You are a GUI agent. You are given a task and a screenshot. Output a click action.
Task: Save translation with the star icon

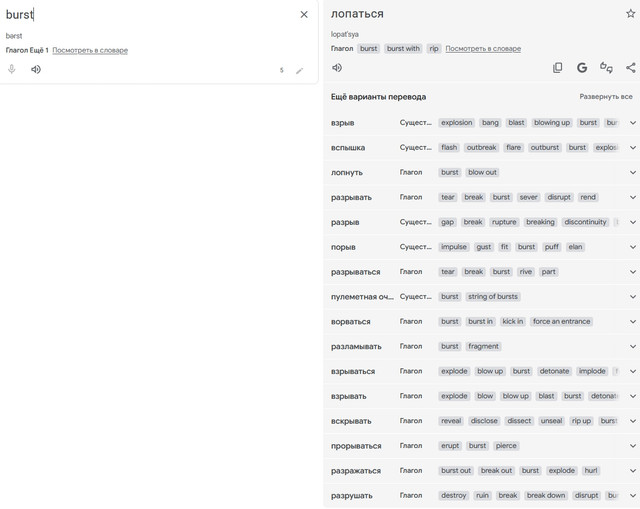pyautogui.click(x=631, y=13)
